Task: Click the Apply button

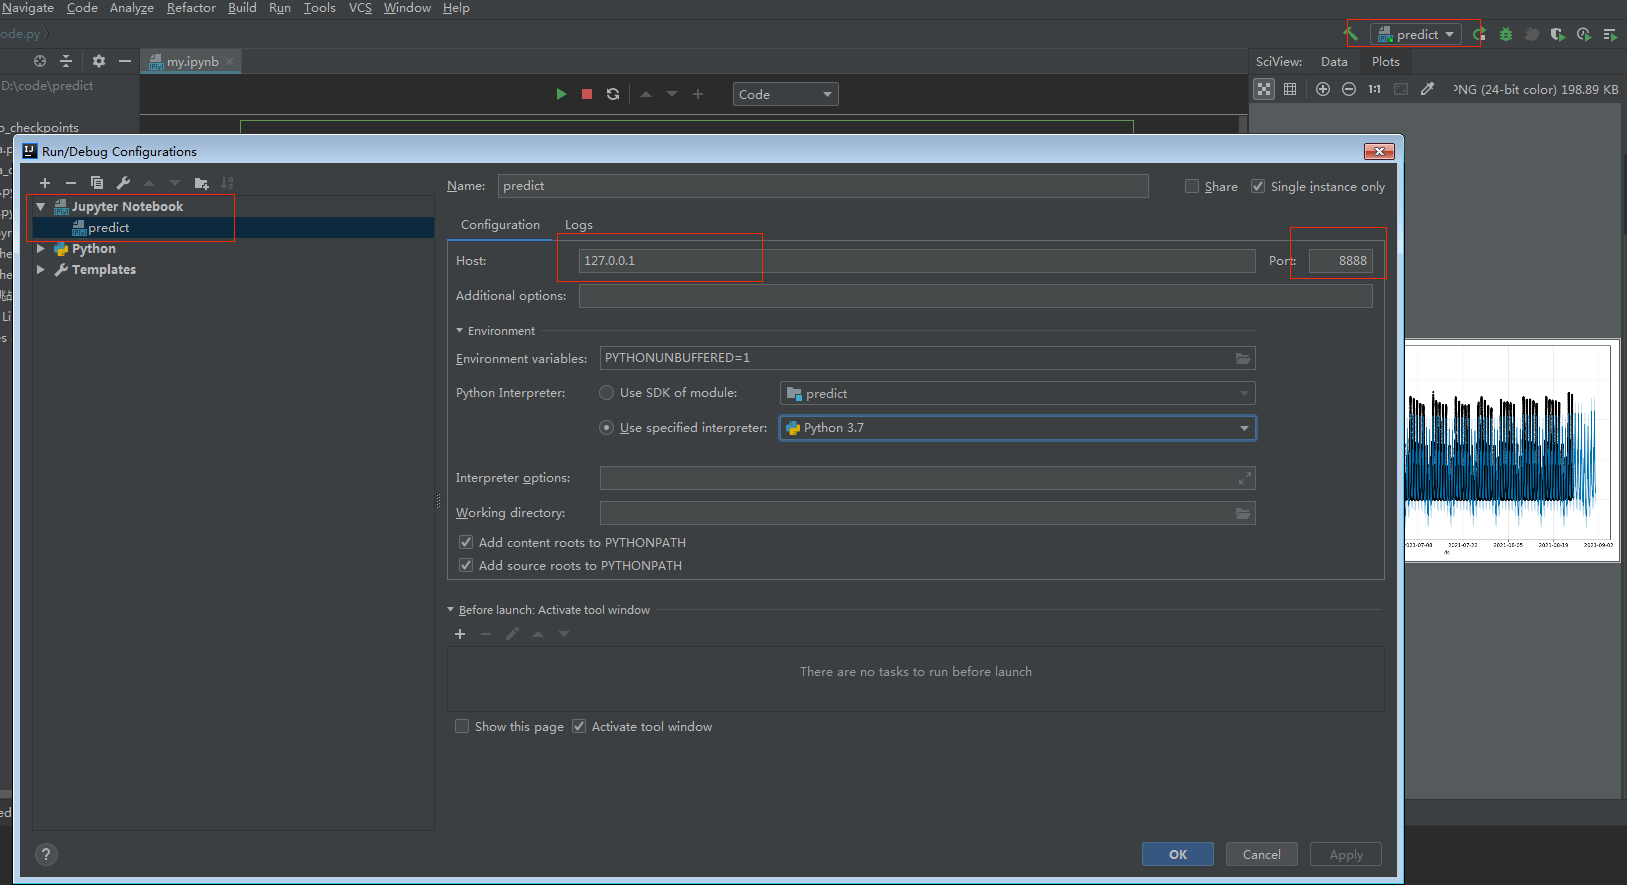Action: tap(1346, 854)
